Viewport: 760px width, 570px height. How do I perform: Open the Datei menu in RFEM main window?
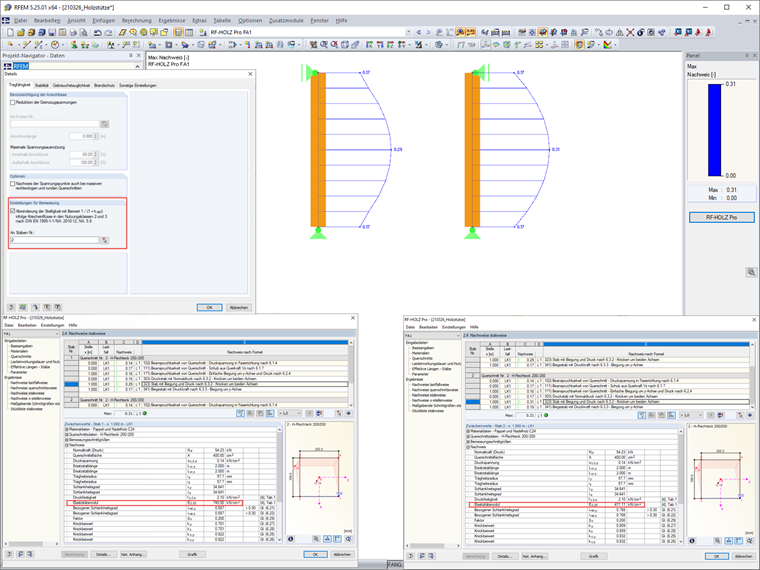coord(21,20)
